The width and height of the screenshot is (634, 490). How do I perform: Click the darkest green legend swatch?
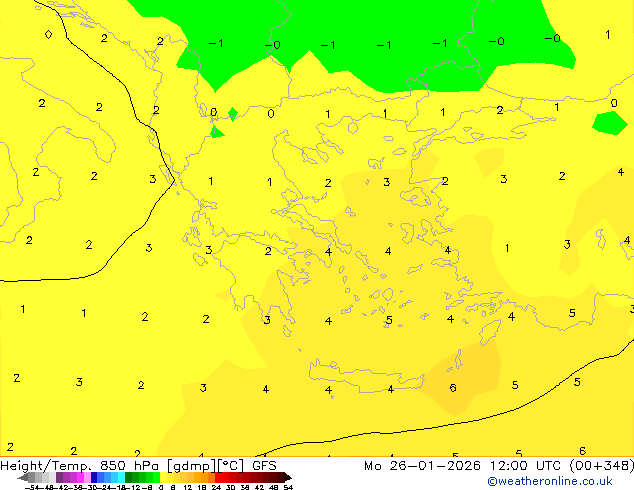(128, 477)
